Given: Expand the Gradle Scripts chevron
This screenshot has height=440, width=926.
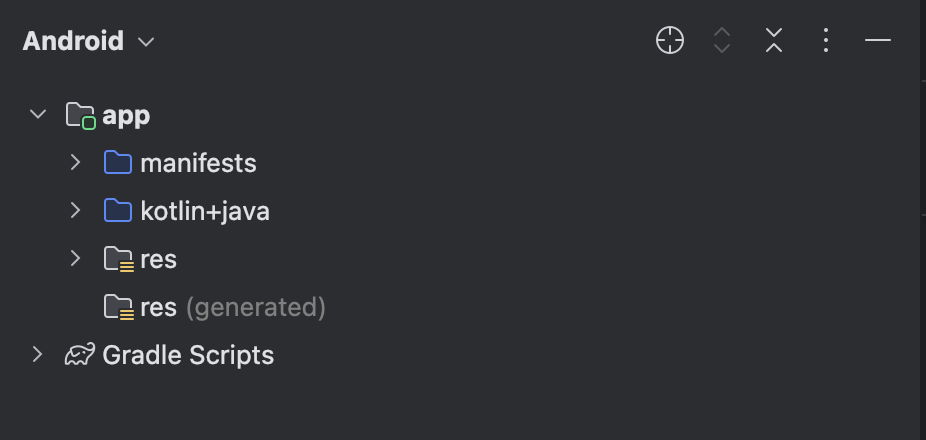Looking at the screenshot, I should click(x=37, y=354).
